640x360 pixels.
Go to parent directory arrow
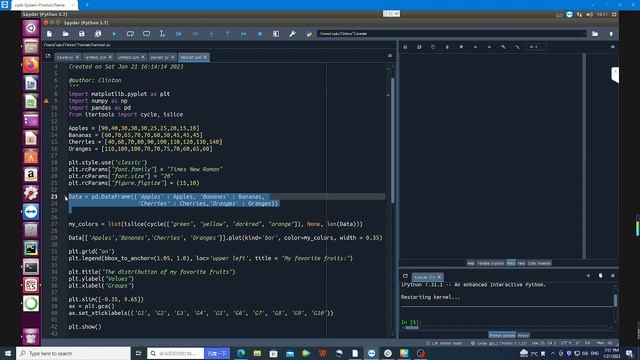pos(611,34)
